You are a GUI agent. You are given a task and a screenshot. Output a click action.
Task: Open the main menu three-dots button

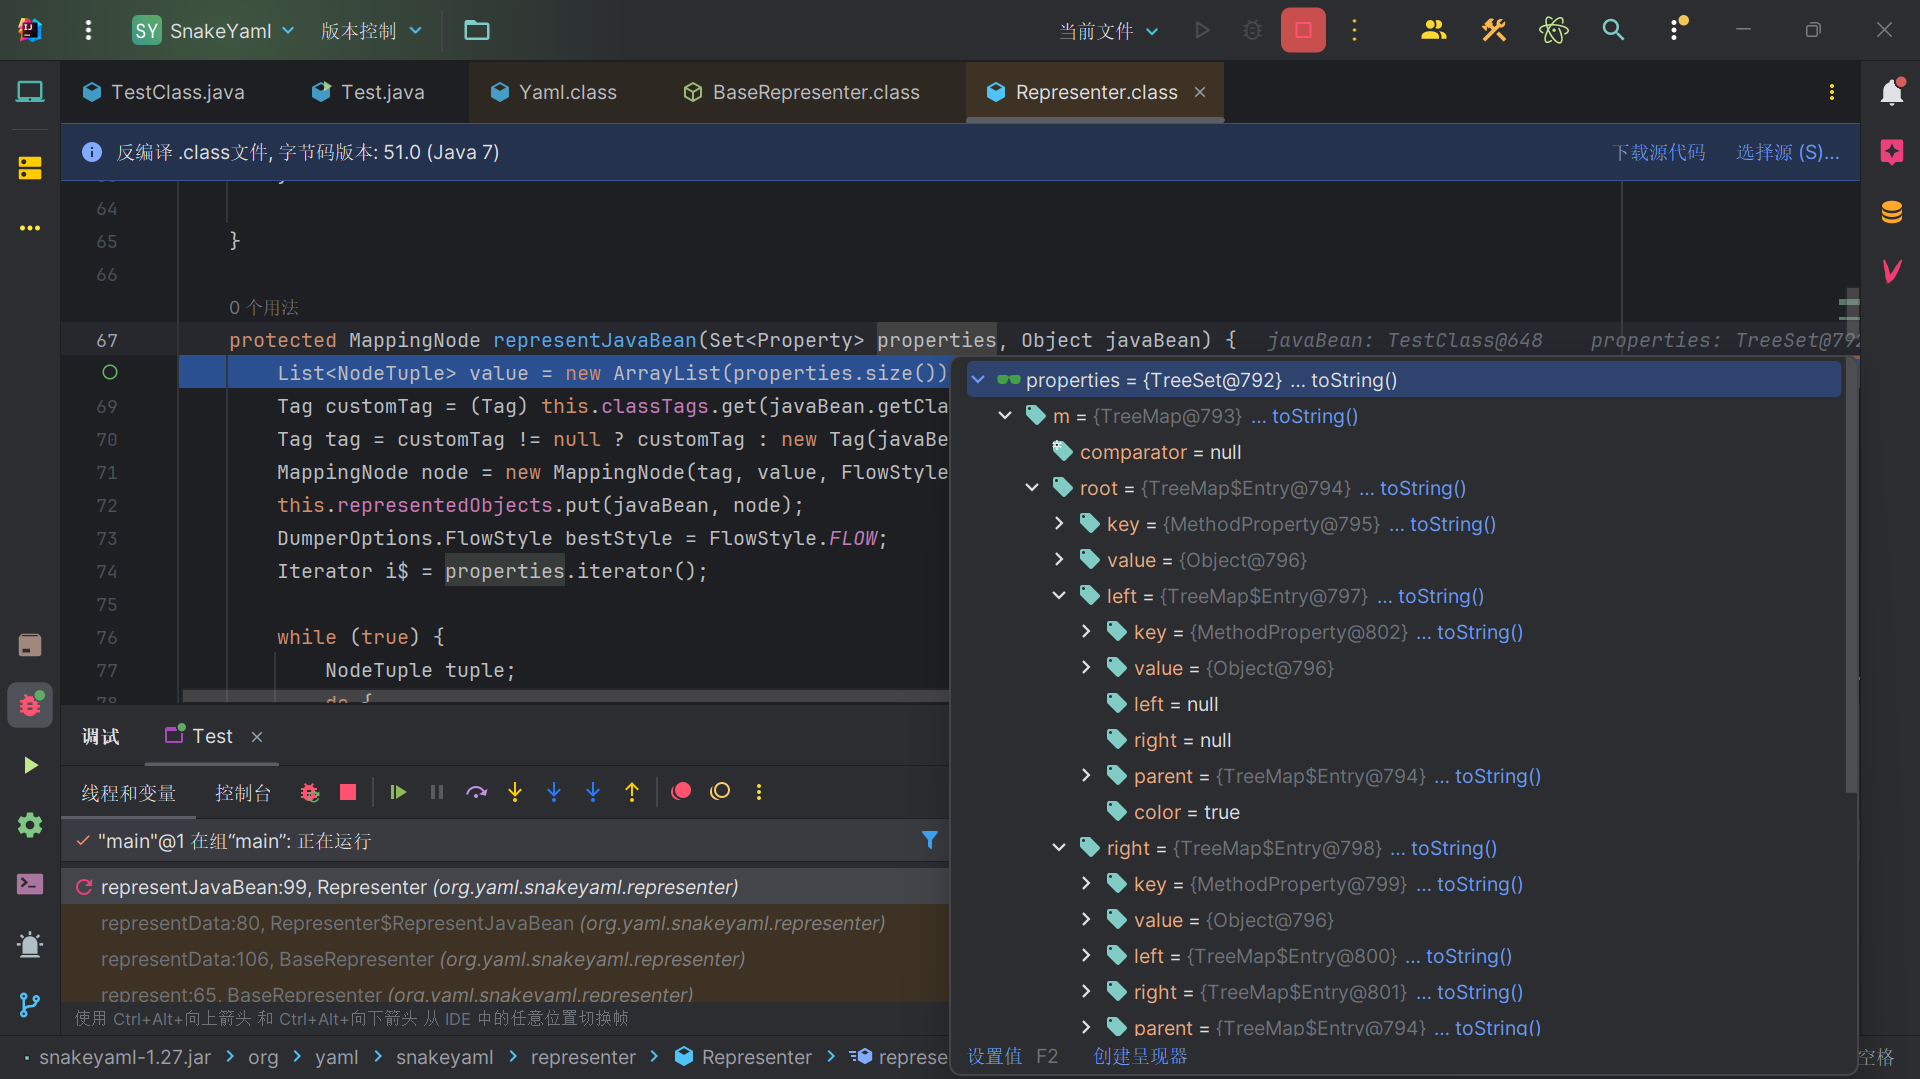click(88, 31)
